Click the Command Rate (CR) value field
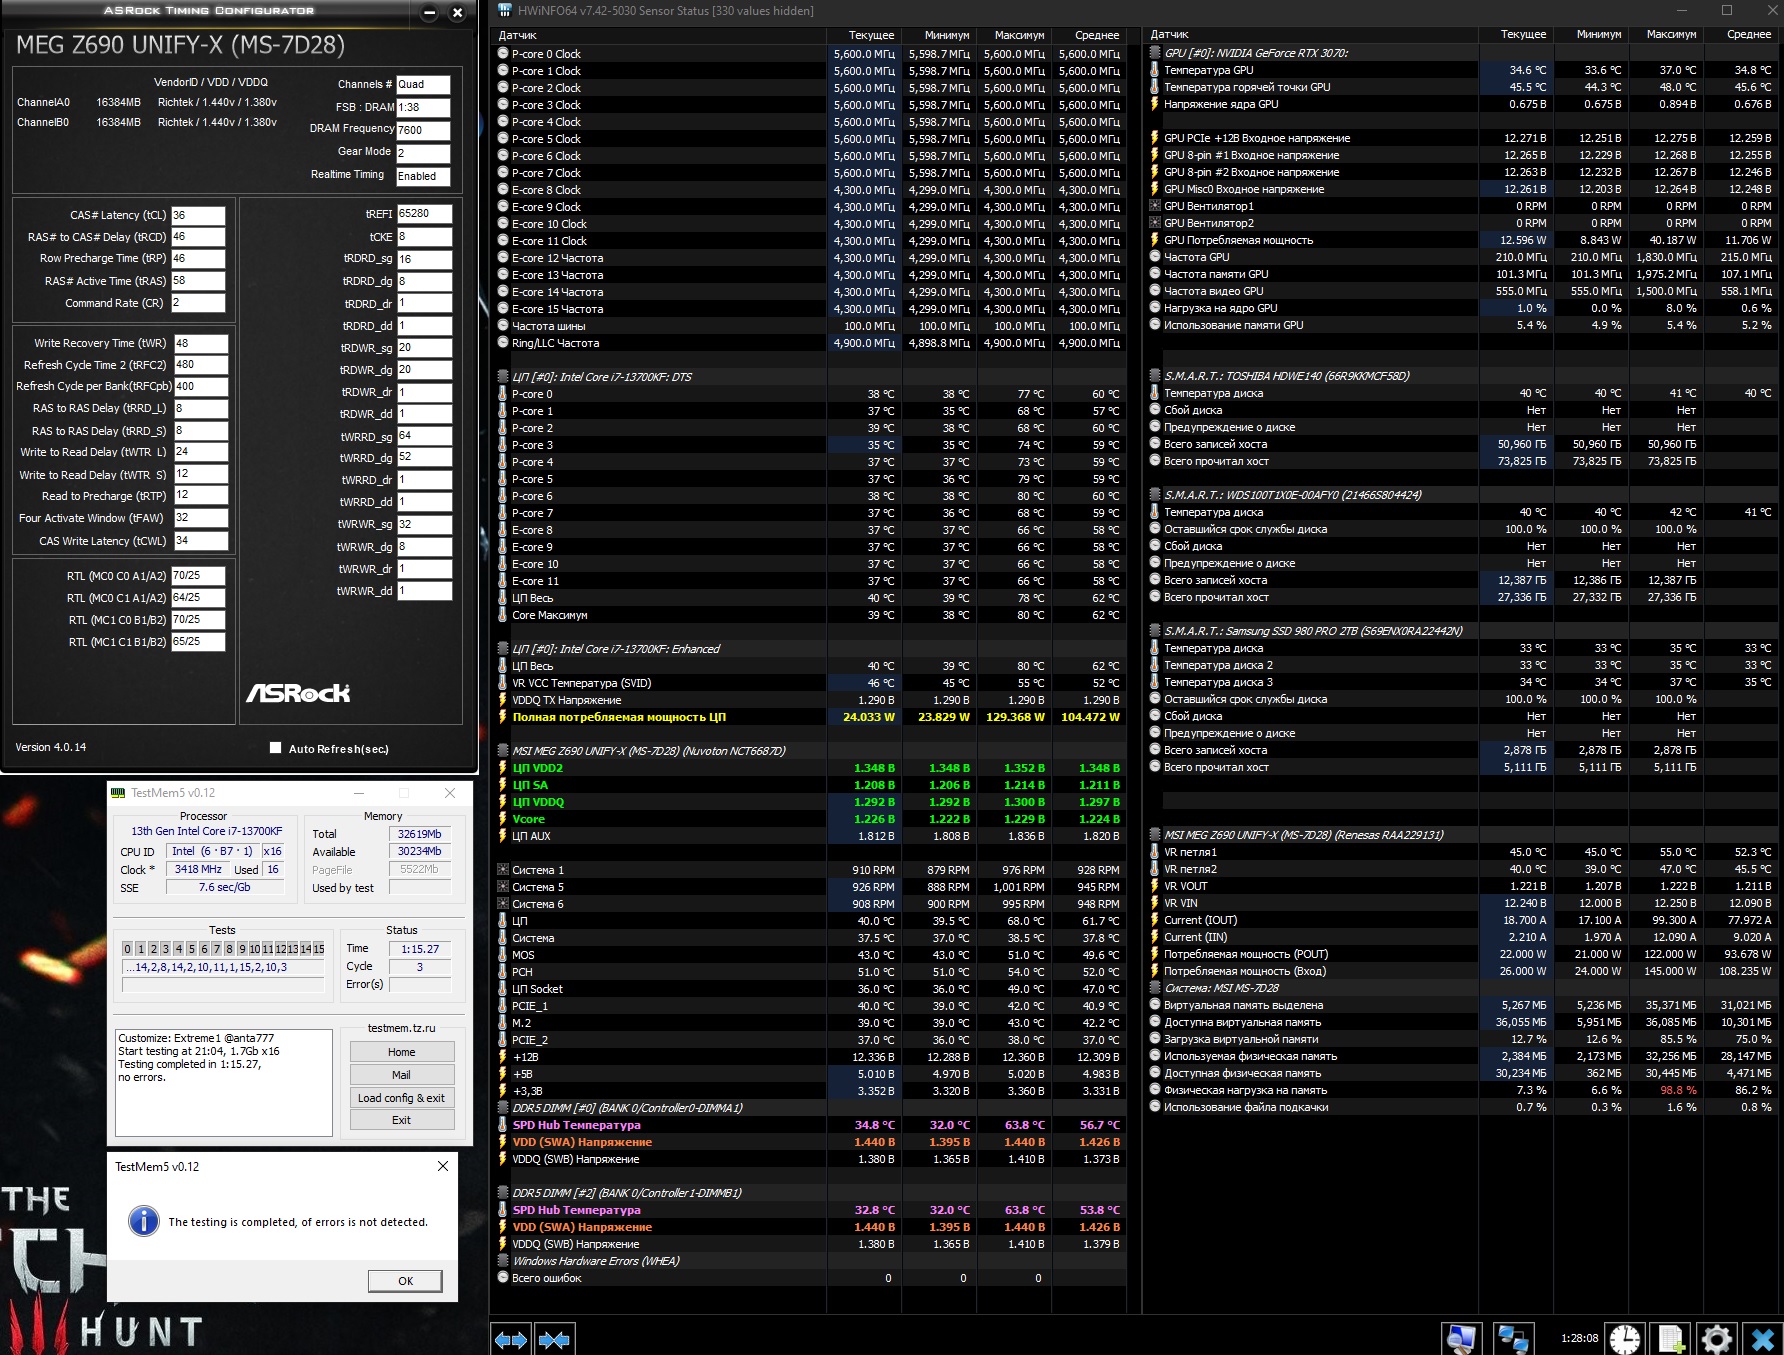This screenshot has height=1355, width=1784. [x=198, y=302]
